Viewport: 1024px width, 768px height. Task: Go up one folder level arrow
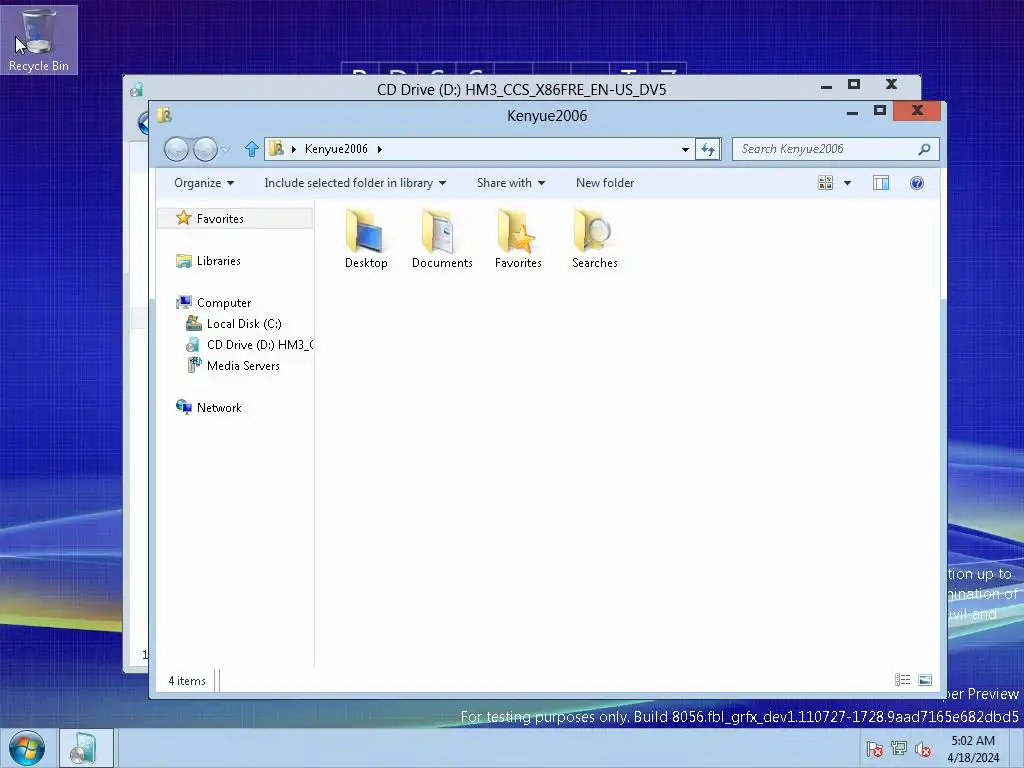click(251, 150)
